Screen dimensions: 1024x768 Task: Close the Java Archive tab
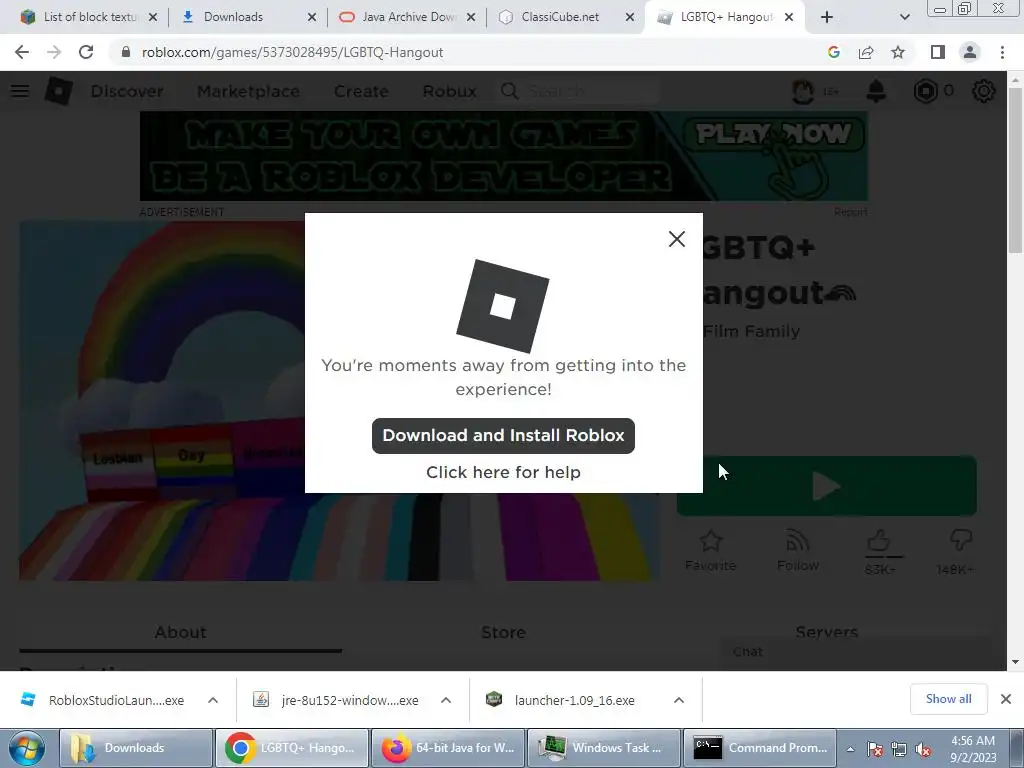click(x=471, y=18)
